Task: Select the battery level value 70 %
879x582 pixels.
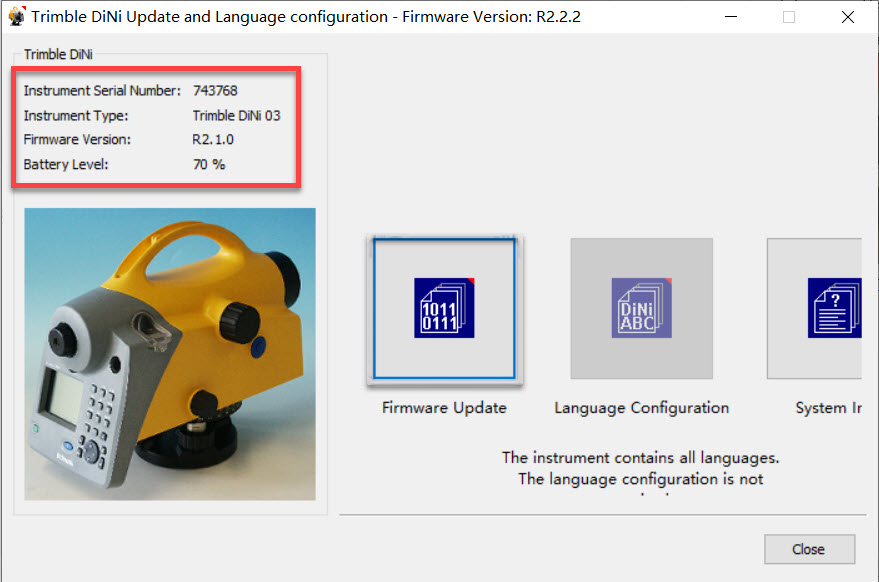Action: tap(209, 164)
